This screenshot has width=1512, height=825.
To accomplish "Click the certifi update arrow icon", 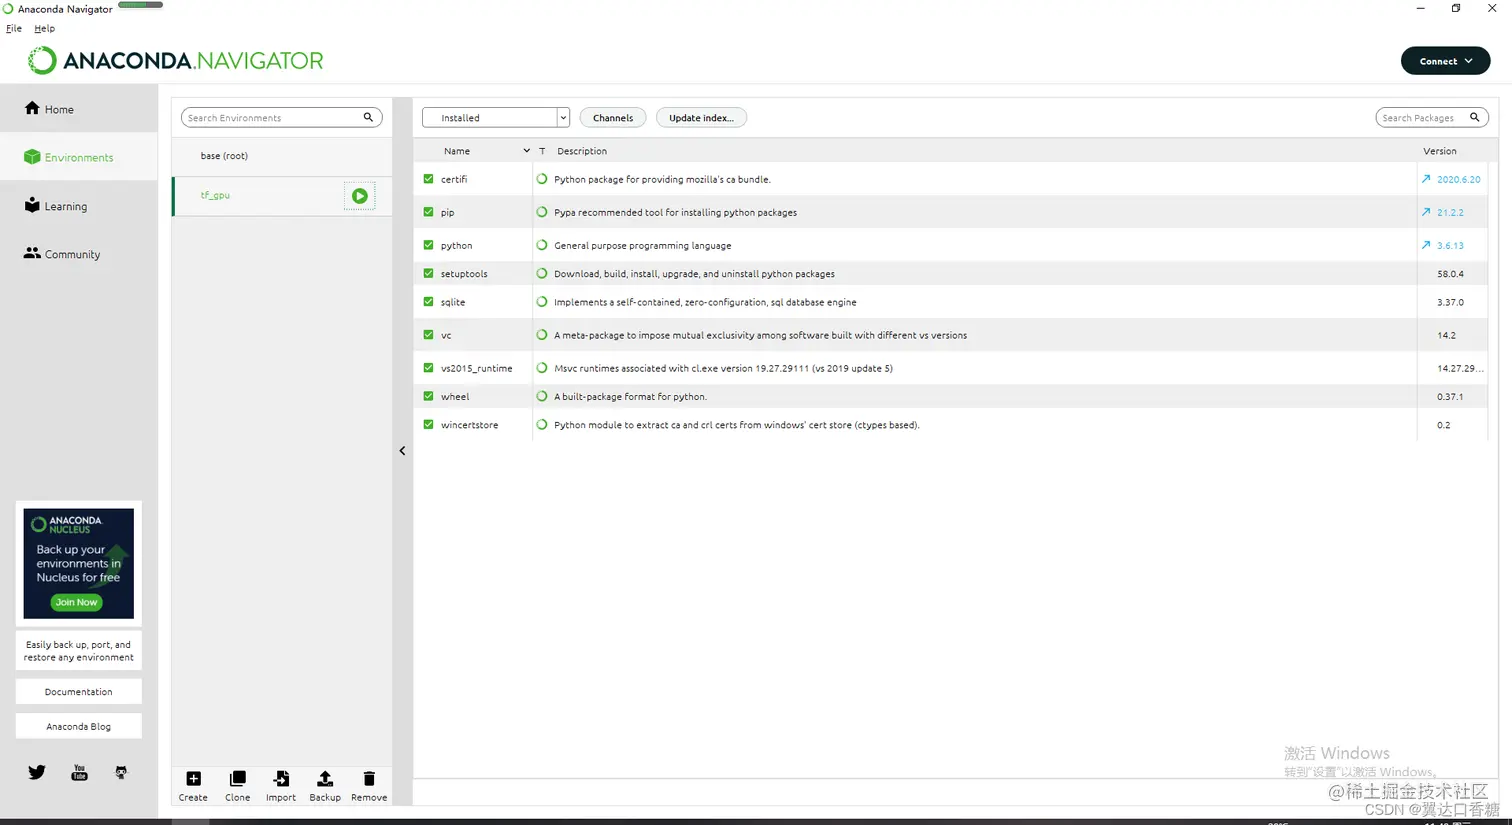I will (1426, 179).
